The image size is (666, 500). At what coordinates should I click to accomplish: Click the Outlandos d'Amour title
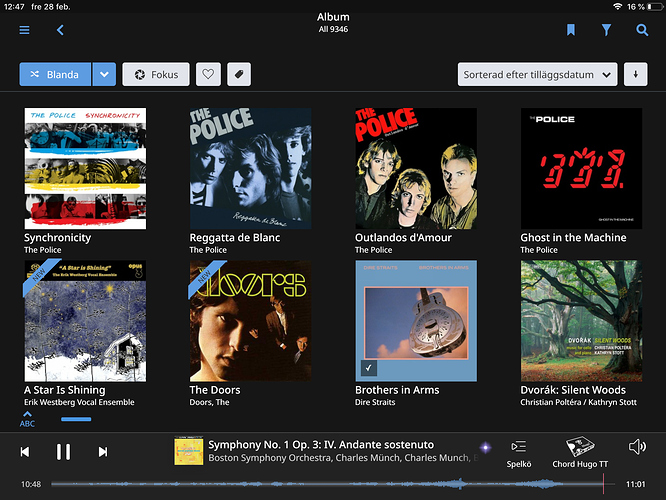coord(403,238)
